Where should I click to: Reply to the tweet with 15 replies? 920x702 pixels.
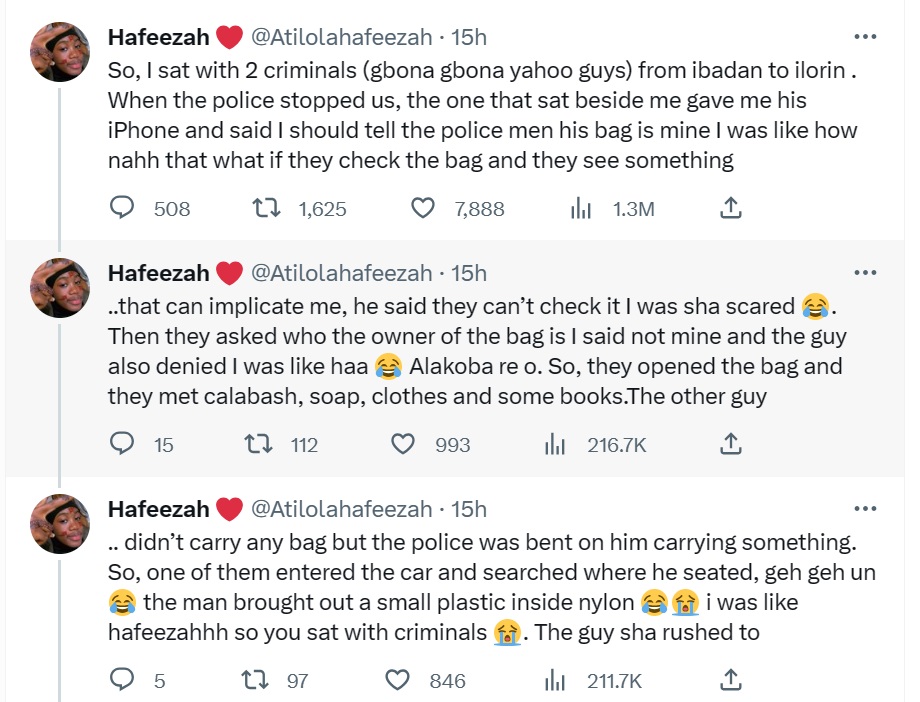[x=122, y=444]
